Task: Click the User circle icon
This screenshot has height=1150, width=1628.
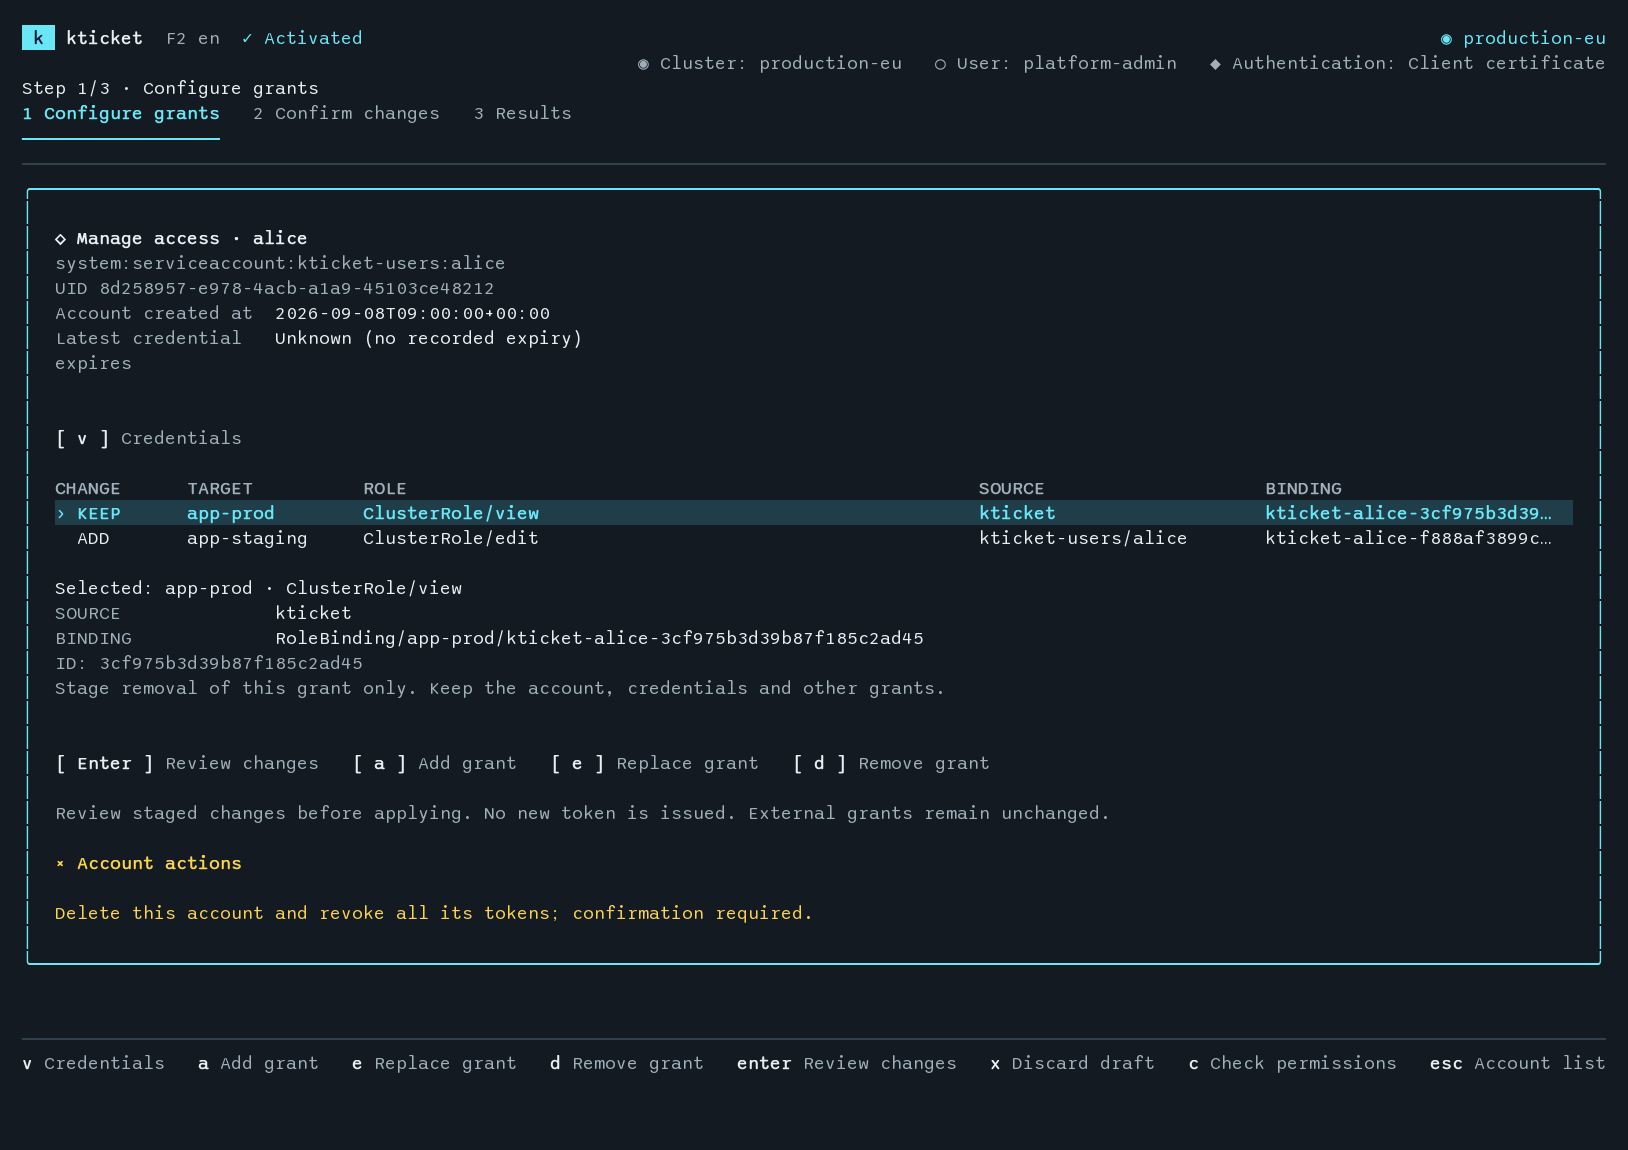Action: click(x=940, y=64)
